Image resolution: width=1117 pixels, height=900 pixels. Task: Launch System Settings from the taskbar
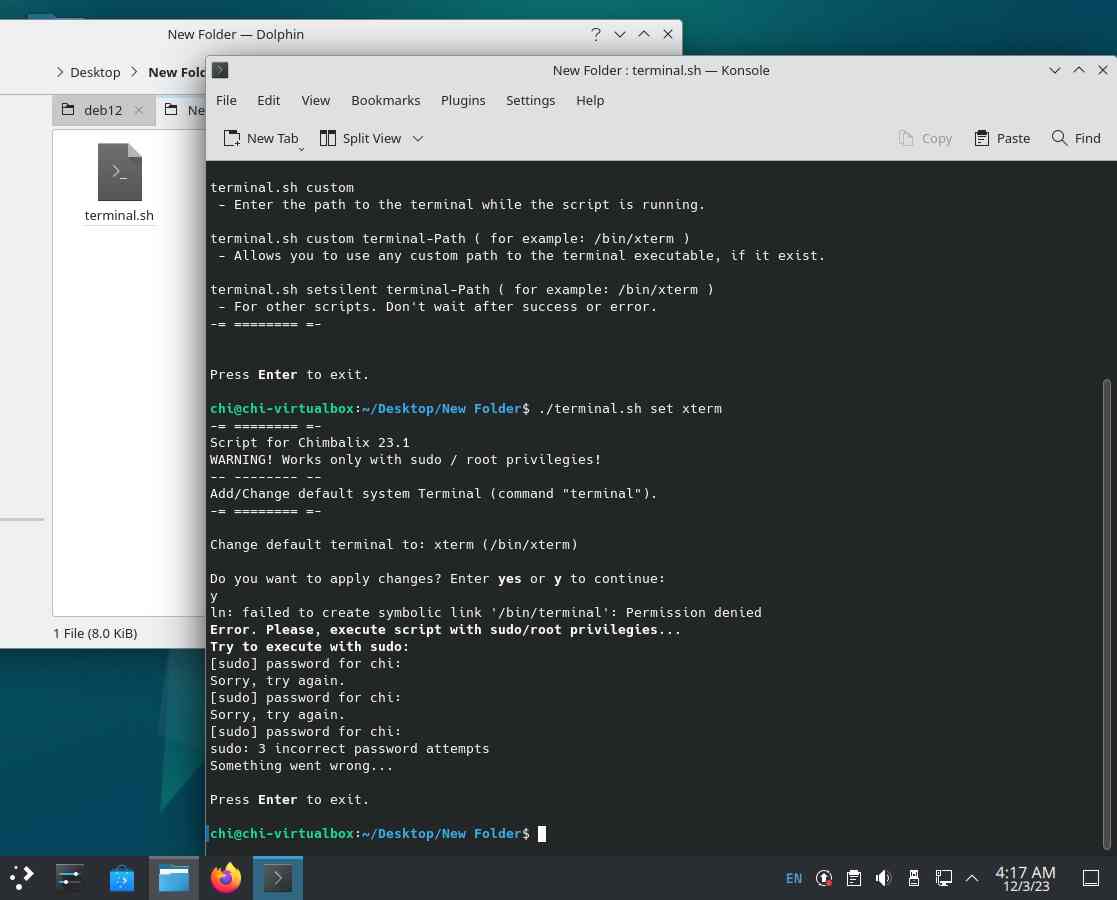point(70,878)
